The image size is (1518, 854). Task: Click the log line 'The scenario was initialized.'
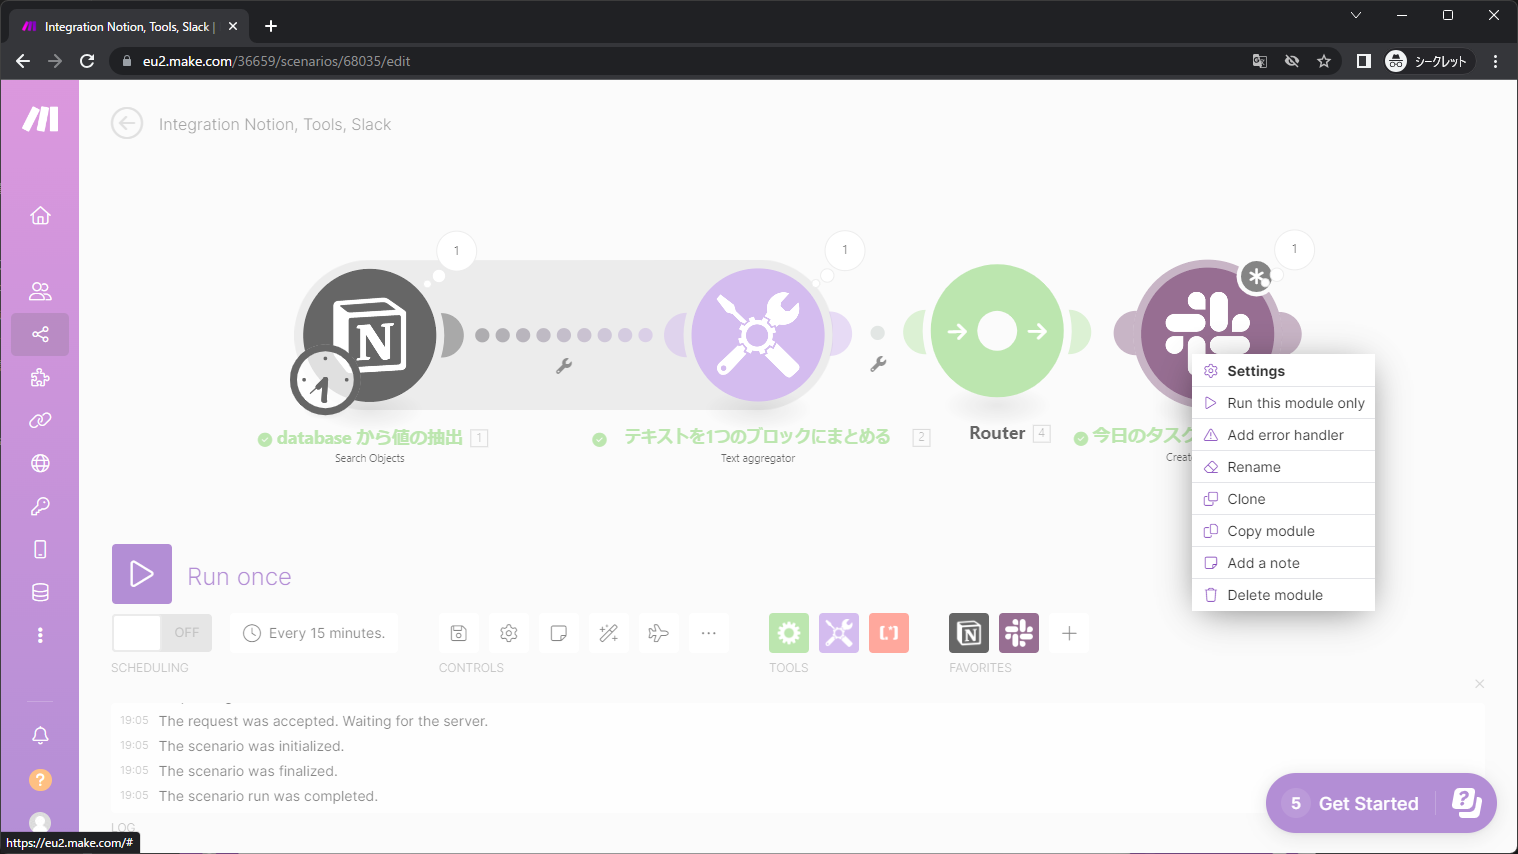pos(251,746)
